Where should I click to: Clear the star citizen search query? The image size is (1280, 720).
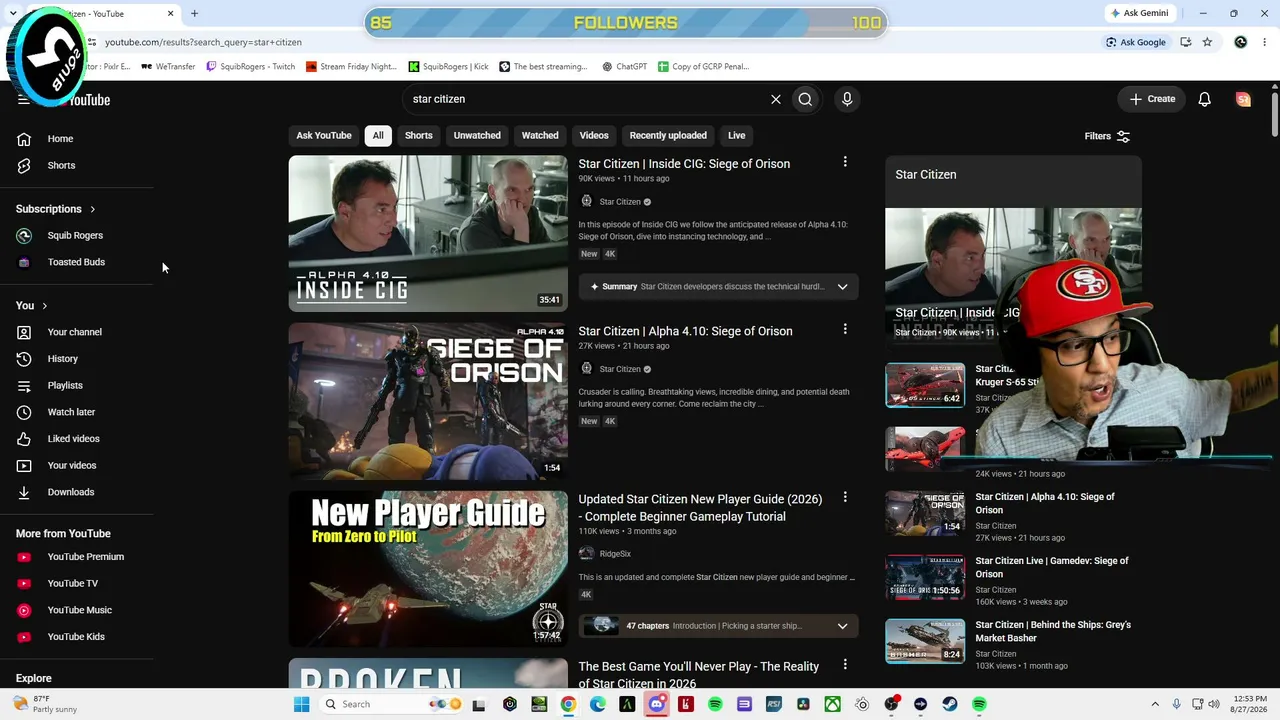click(x=775, y=99)
